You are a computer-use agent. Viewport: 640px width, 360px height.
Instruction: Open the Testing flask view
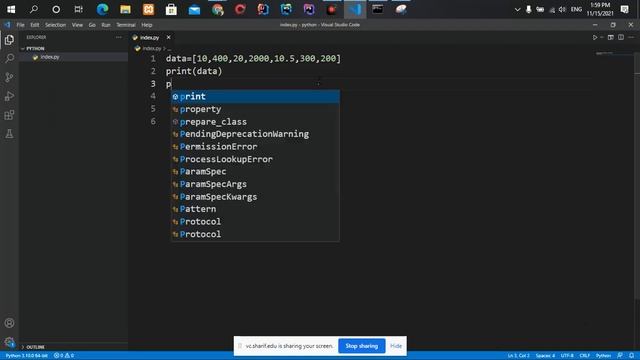pos(9,134)
